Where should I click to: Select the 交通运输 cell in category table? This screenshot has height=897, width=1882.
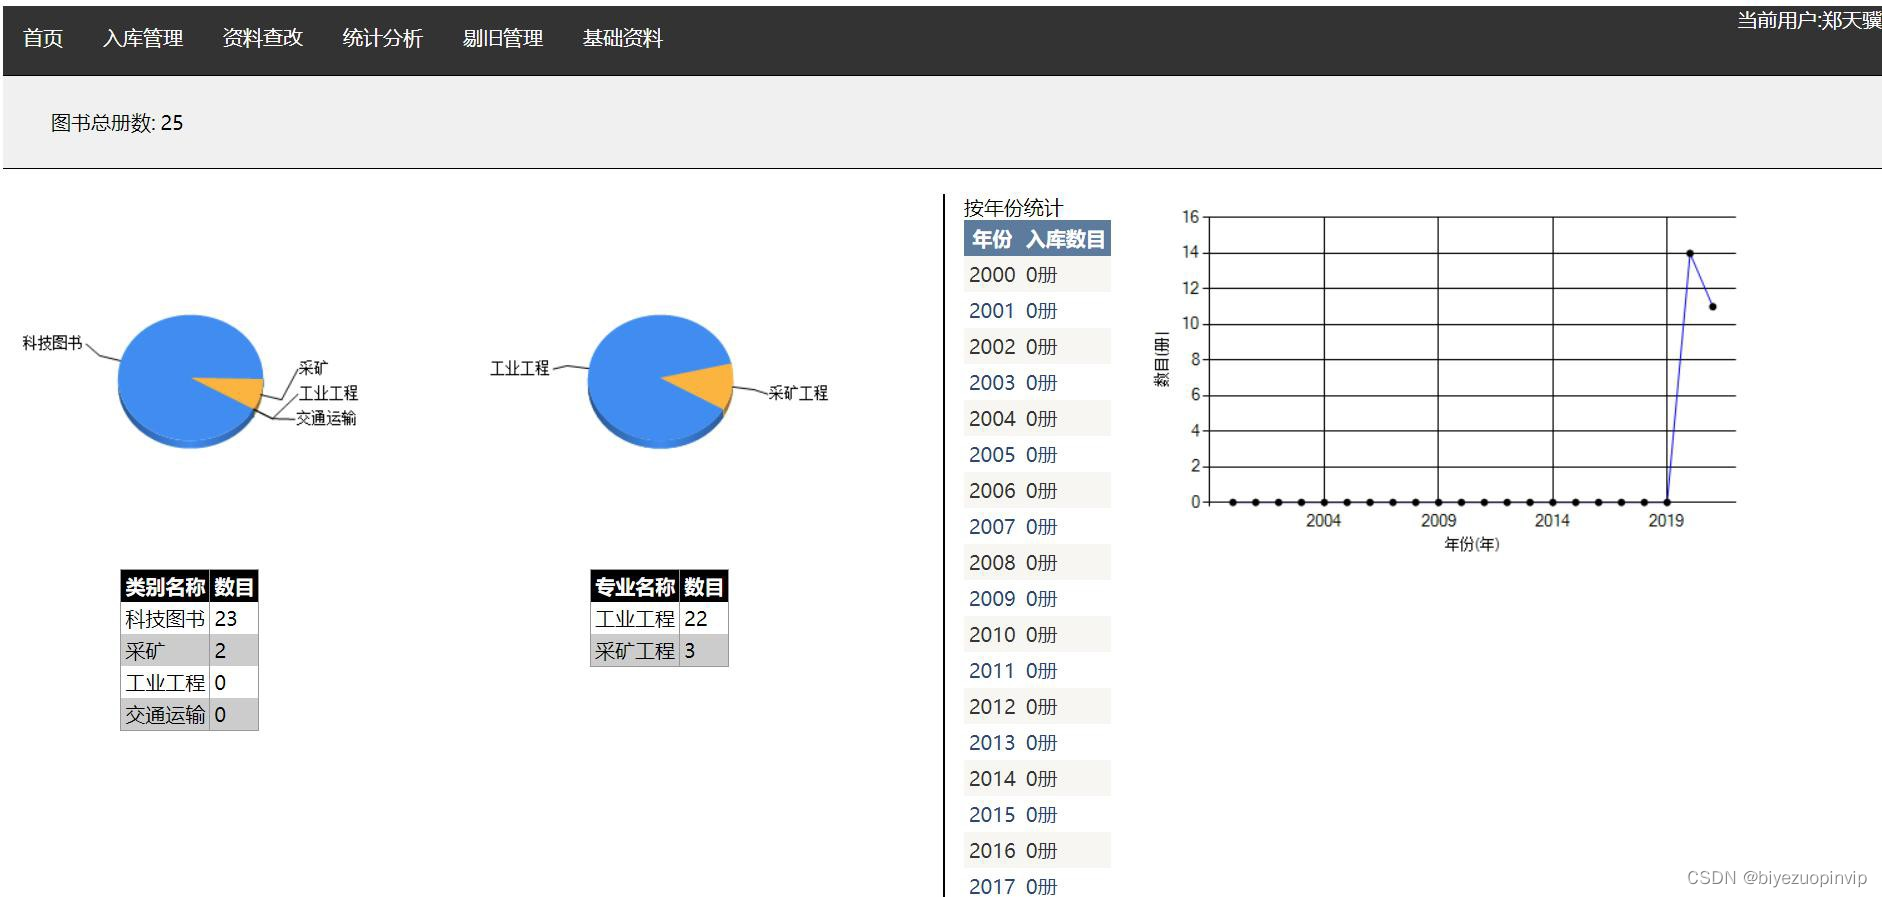pos(165,715)
